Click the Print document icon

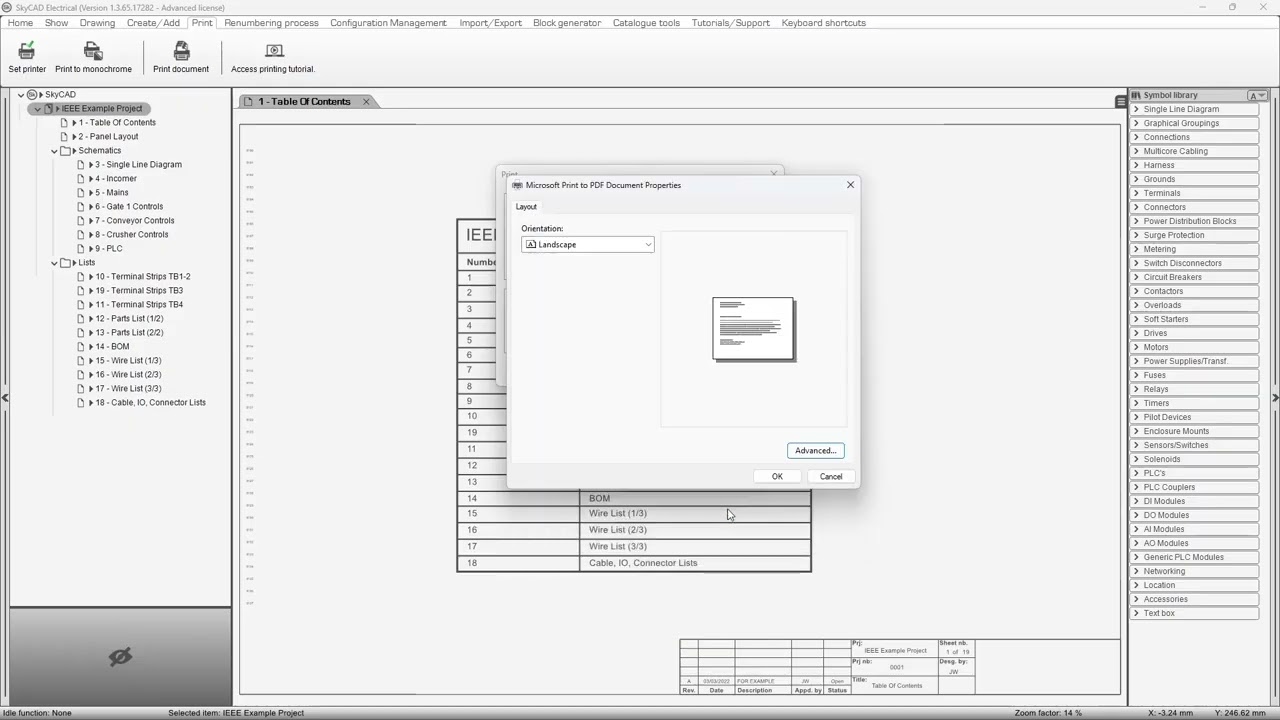click(x=181, y=51)
